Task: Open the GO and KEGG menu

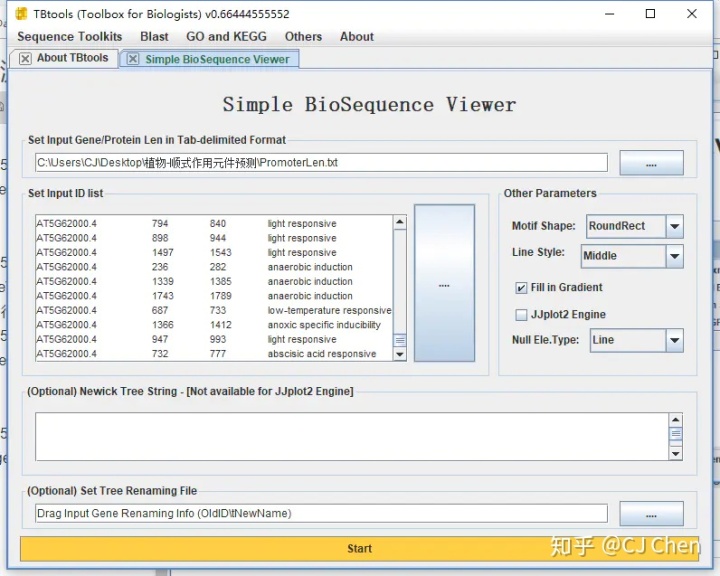Action: 226,36
